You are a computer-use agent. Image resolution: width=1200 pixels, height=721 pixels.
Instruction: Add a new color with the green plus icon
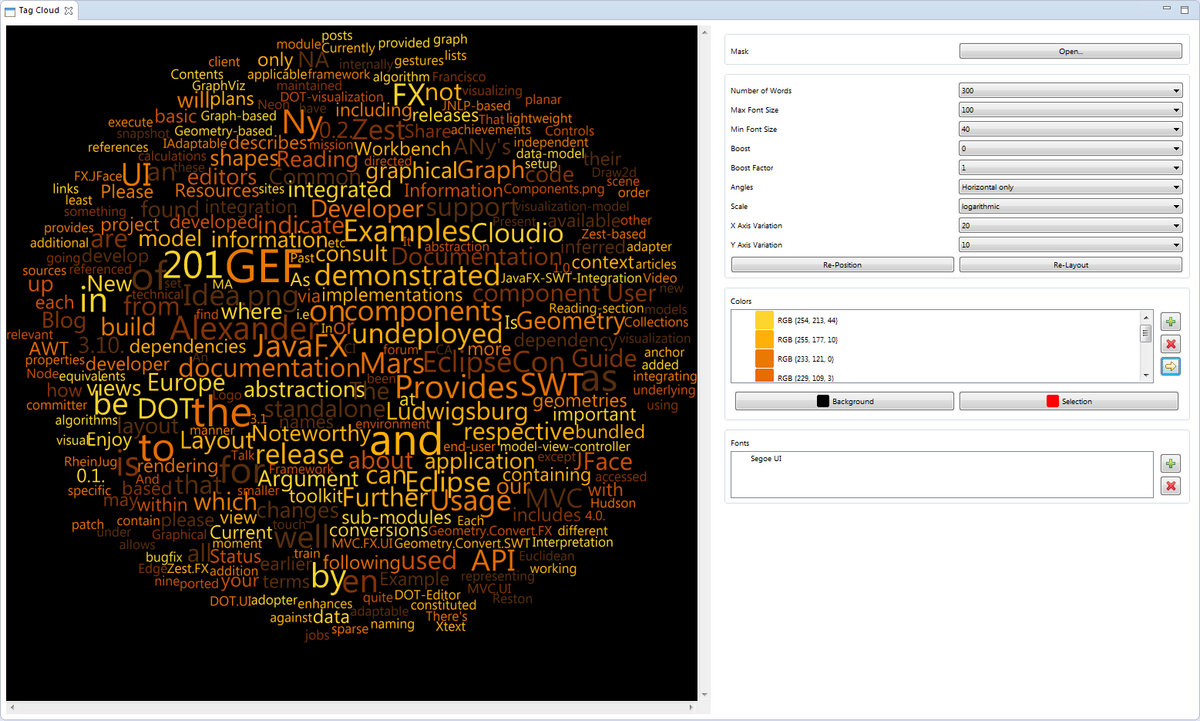pos(1170,321)
